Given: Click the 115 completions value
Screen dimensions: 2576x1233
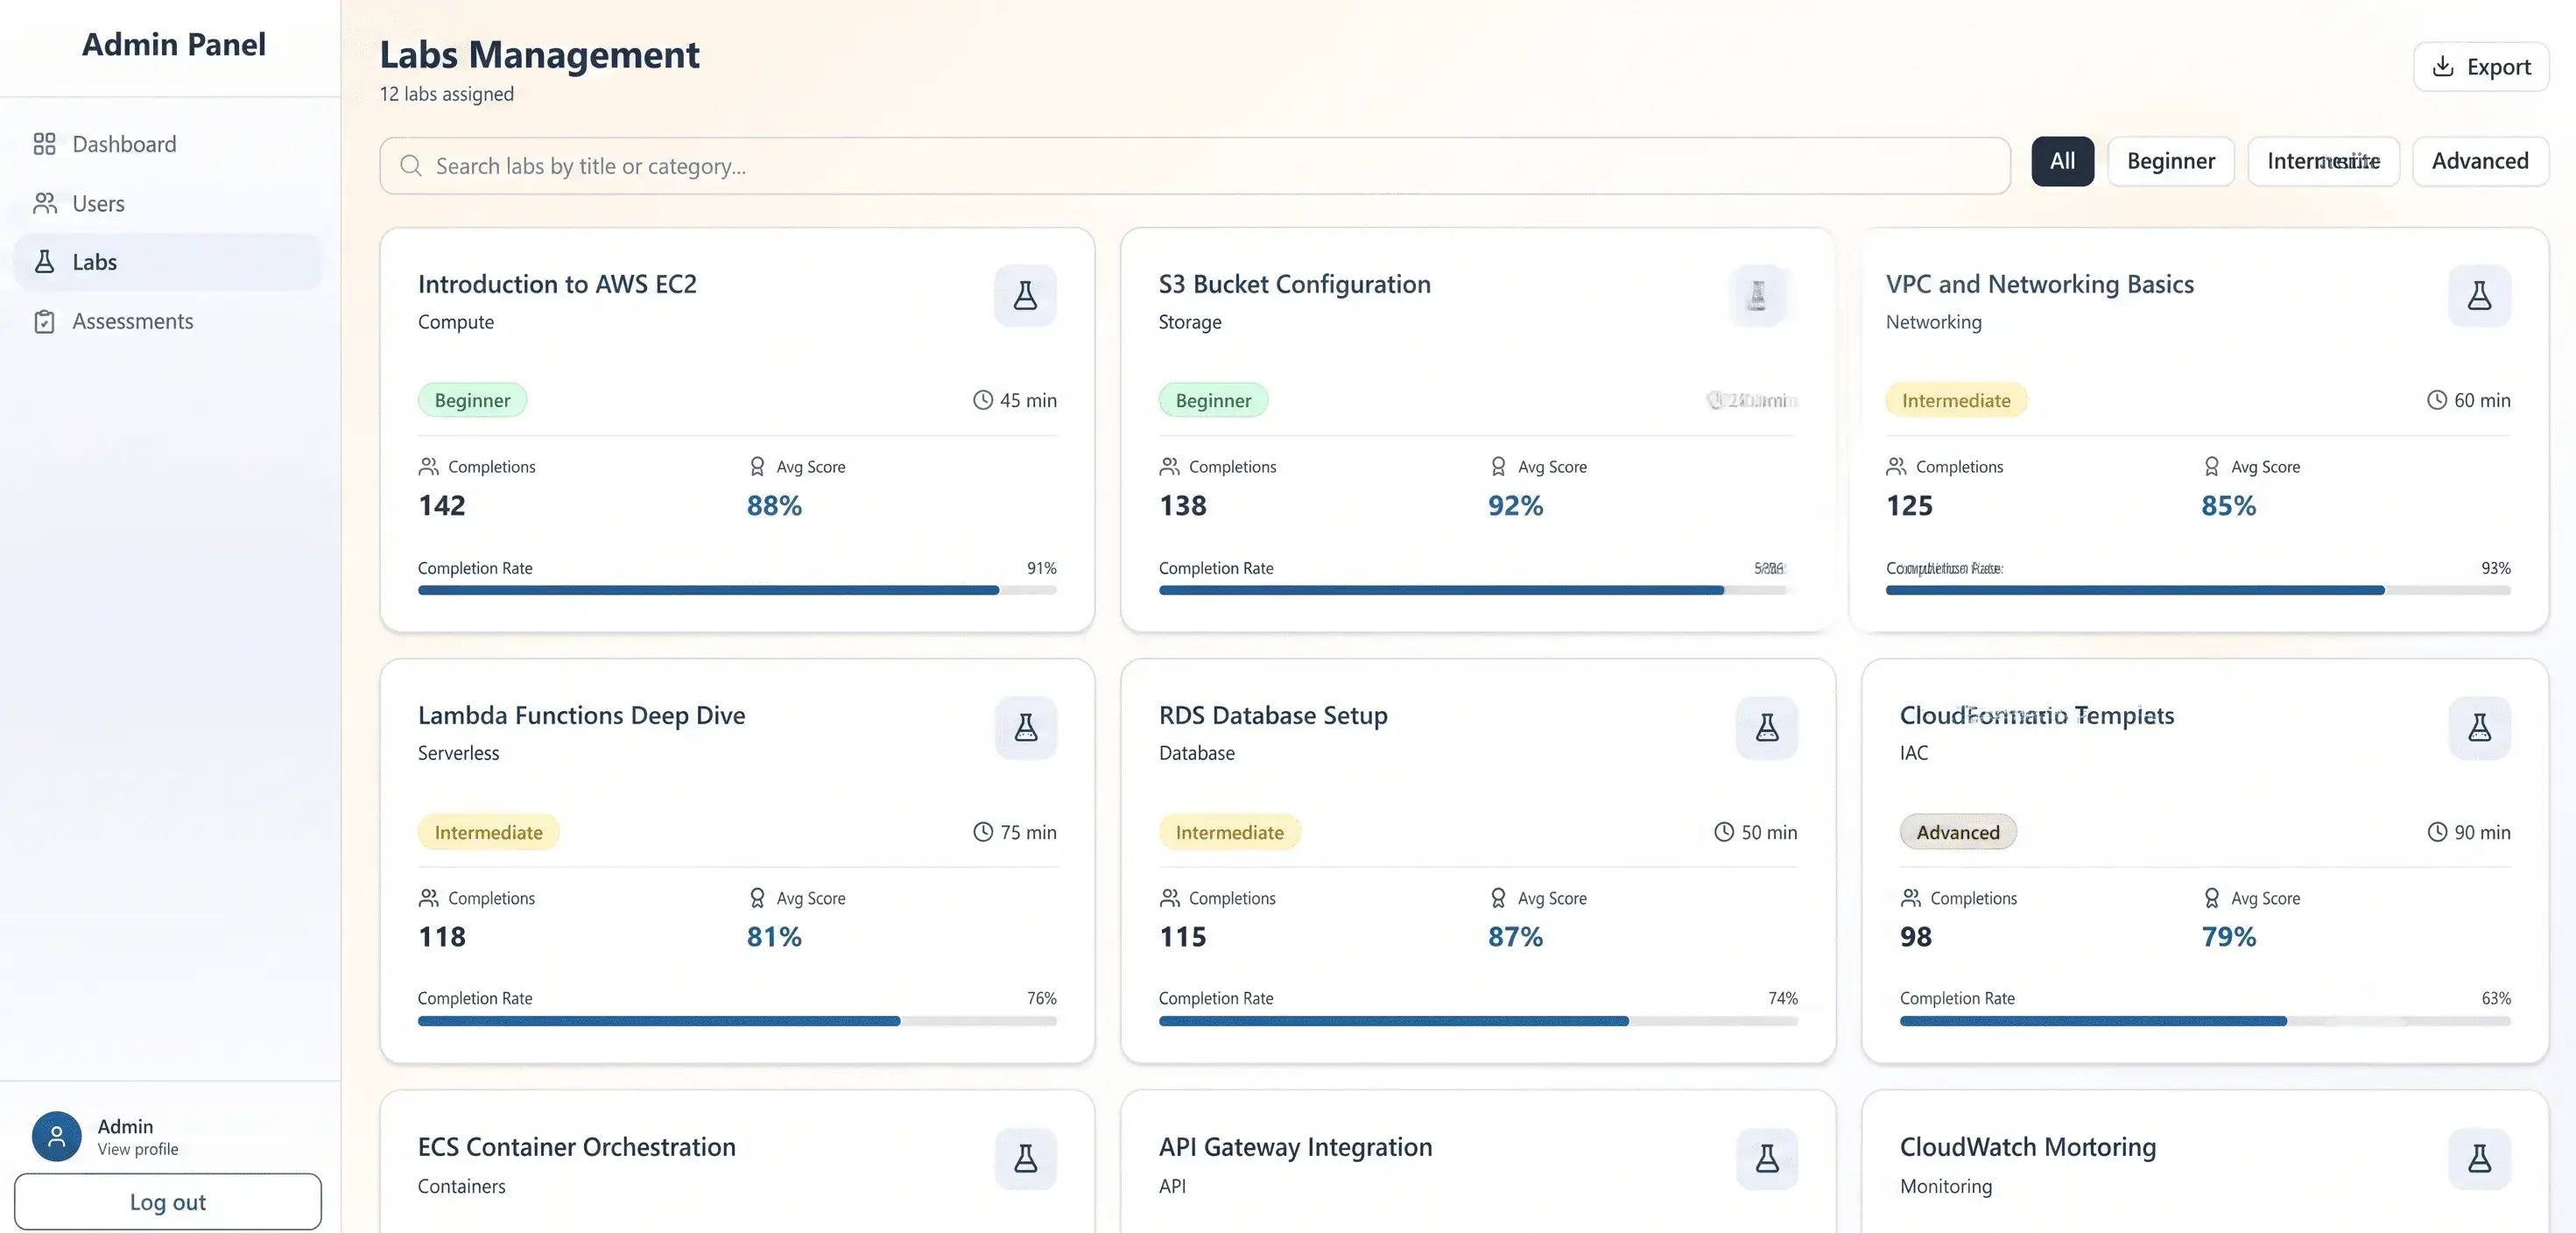Looking at the screenshot, I should [x=1183, y=937].
